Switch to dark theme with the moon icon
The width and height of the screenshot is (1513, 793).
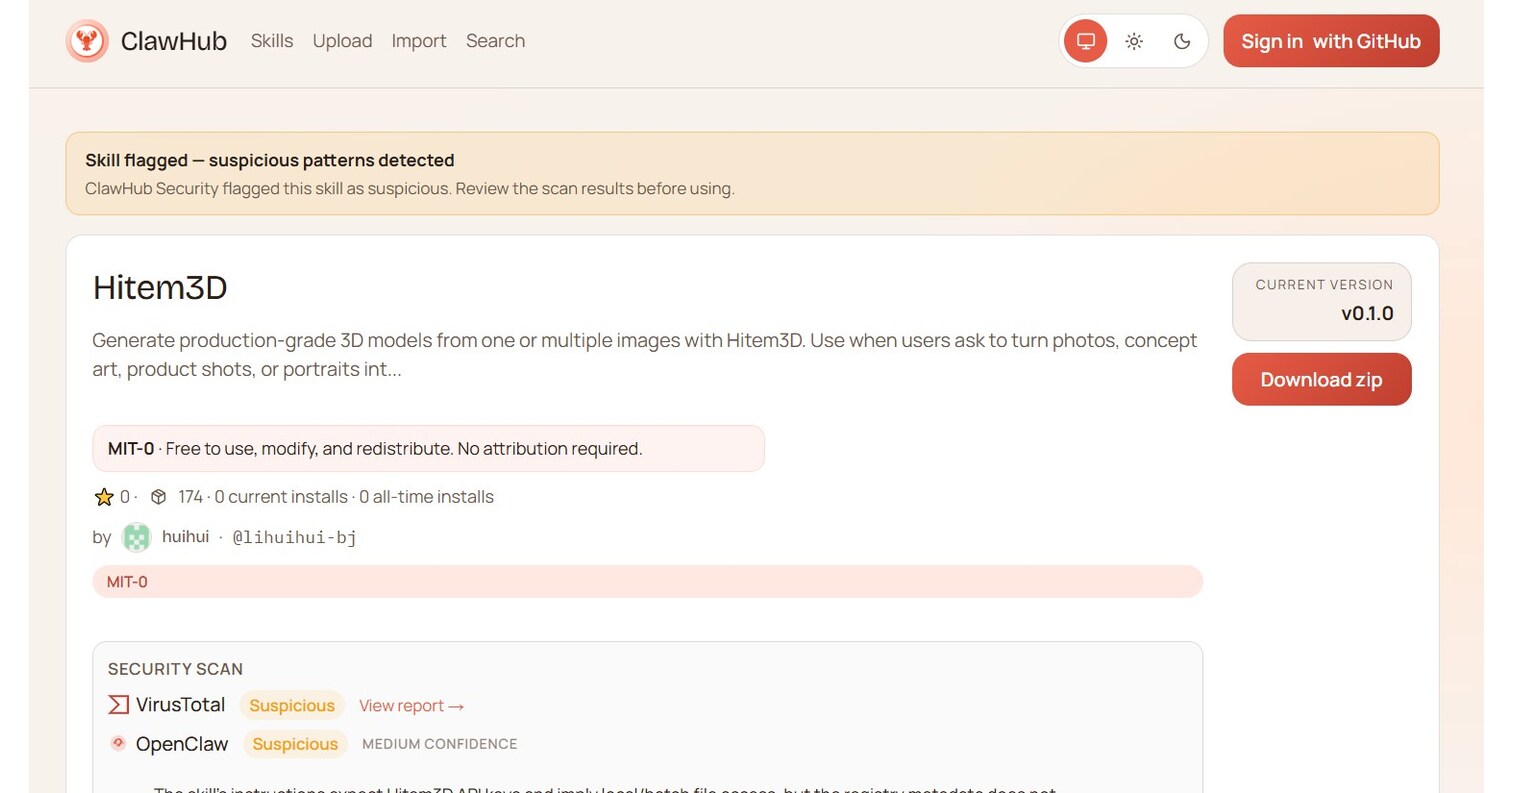(x=1181, y=41)
